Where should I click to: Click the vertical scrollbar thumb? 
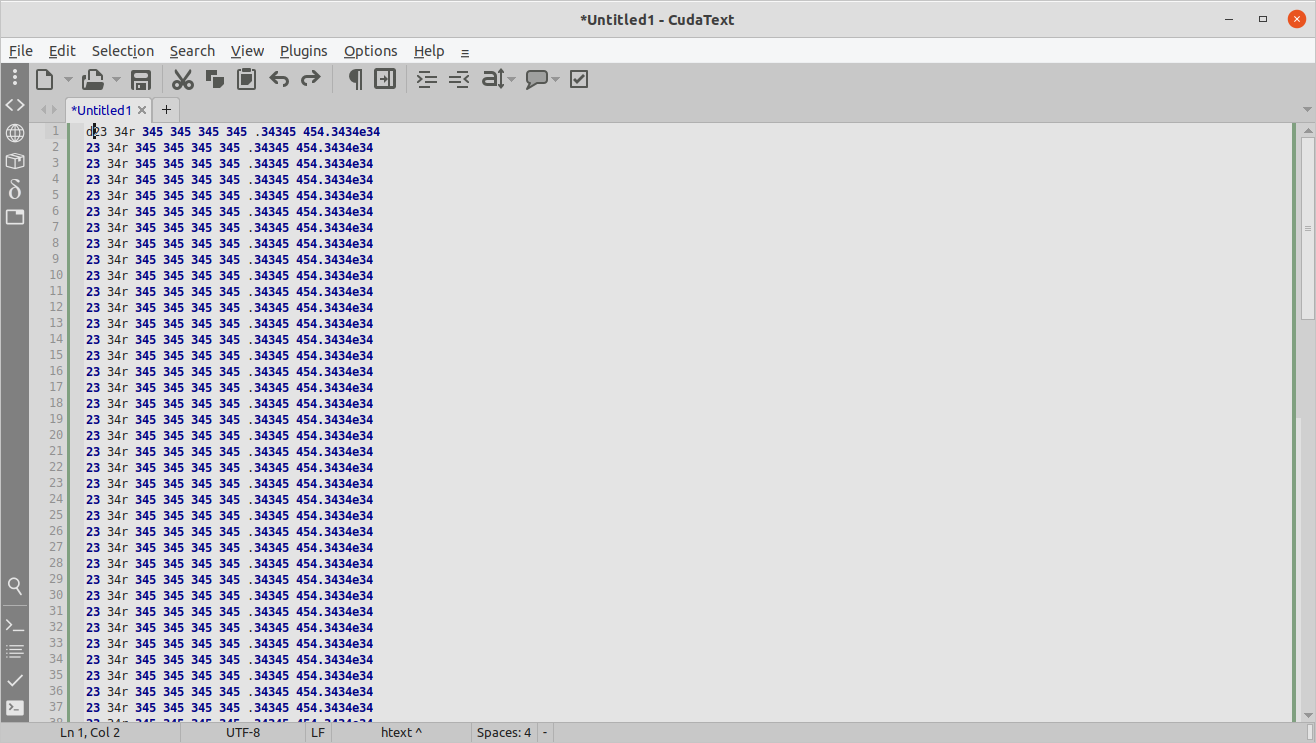click(x=1308, y=229)
